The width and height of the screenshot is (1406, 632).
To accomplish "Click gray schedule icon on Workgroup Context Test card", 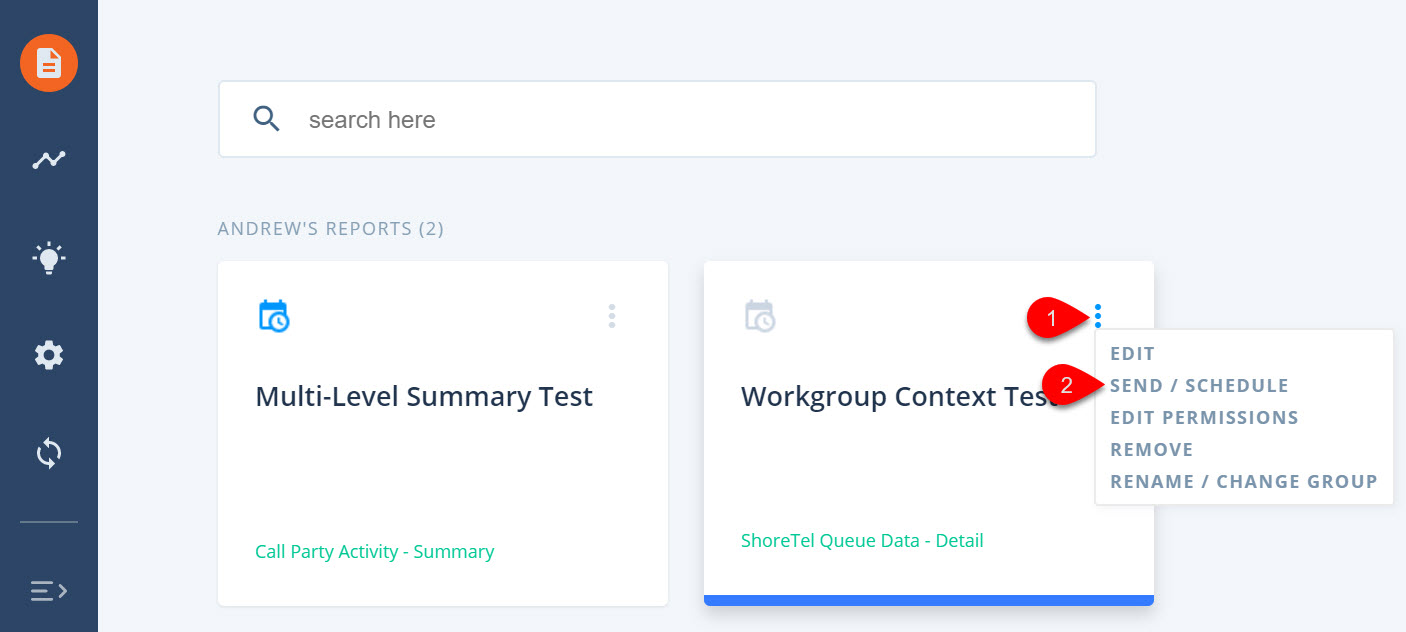I will pyautogui.click(x=760, y=316).
